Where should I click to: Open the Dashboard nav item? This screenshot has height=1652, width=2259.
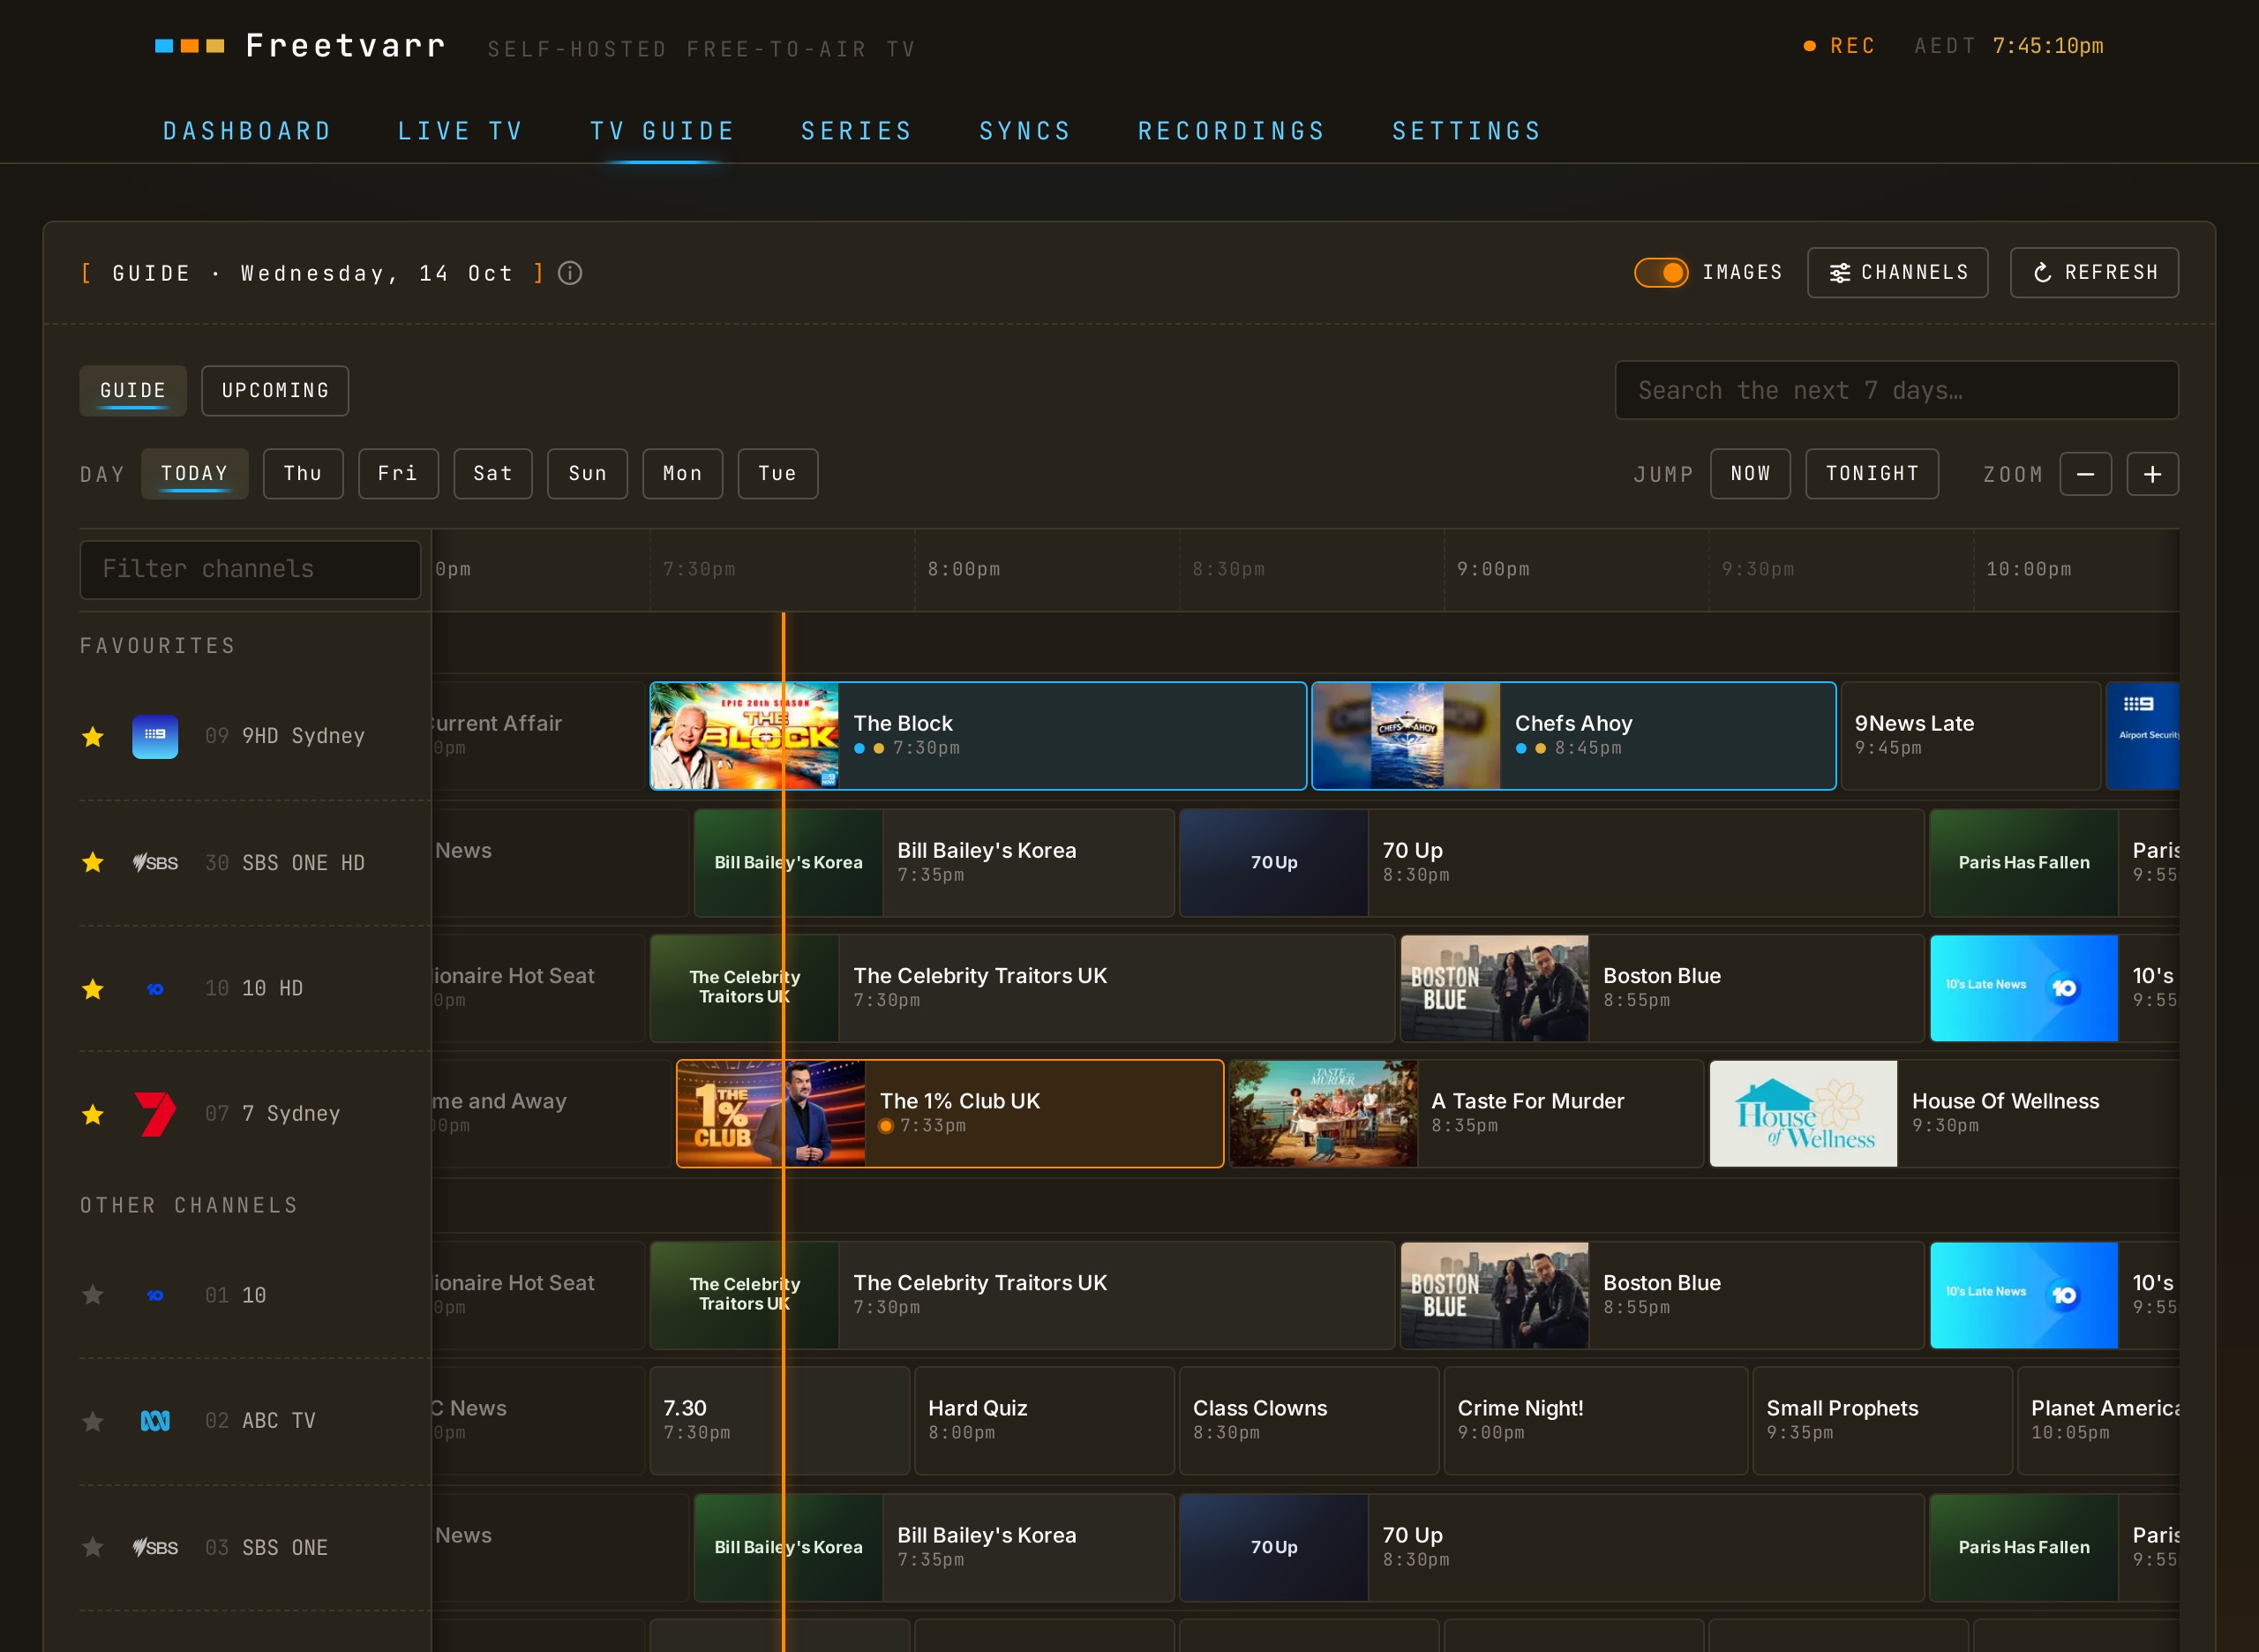tap(247, 131)
